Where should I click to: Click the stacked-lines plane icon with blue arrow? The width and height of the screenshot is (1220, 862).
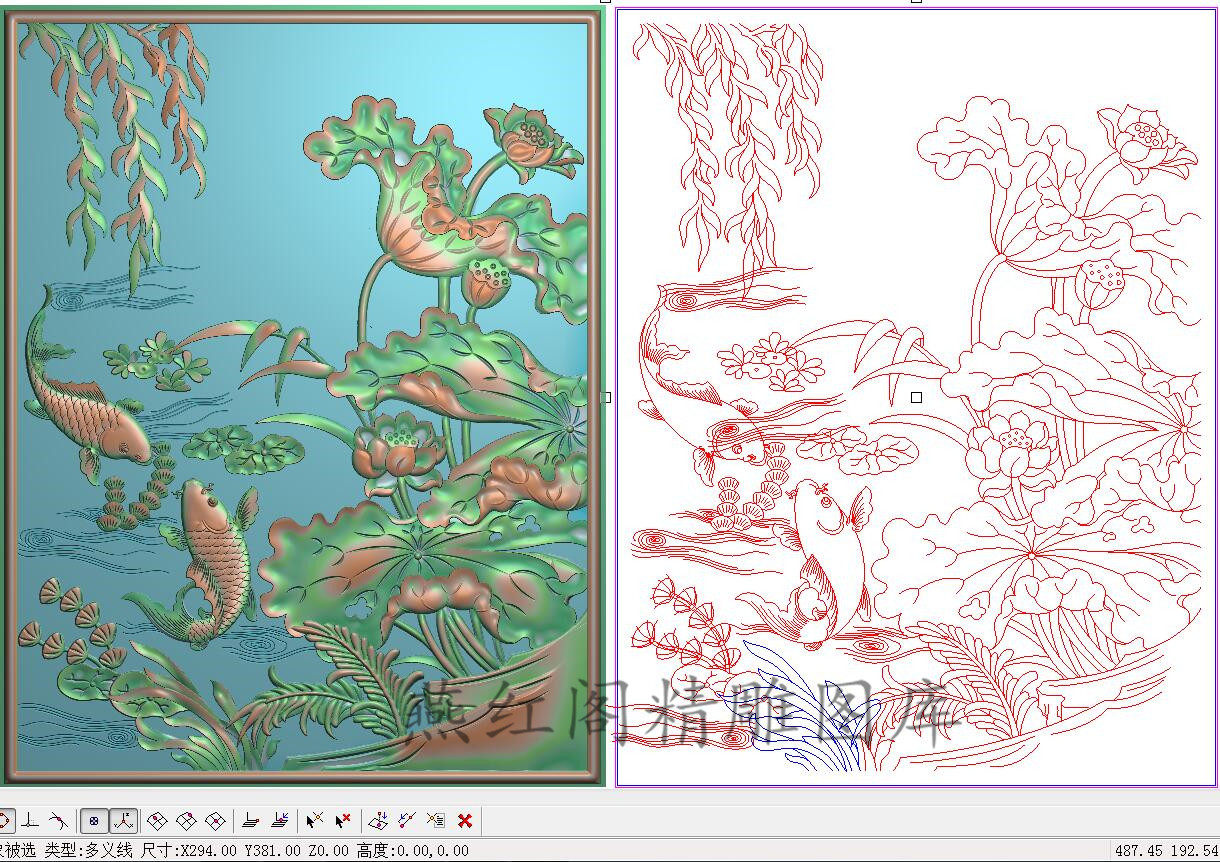(280, 821)
